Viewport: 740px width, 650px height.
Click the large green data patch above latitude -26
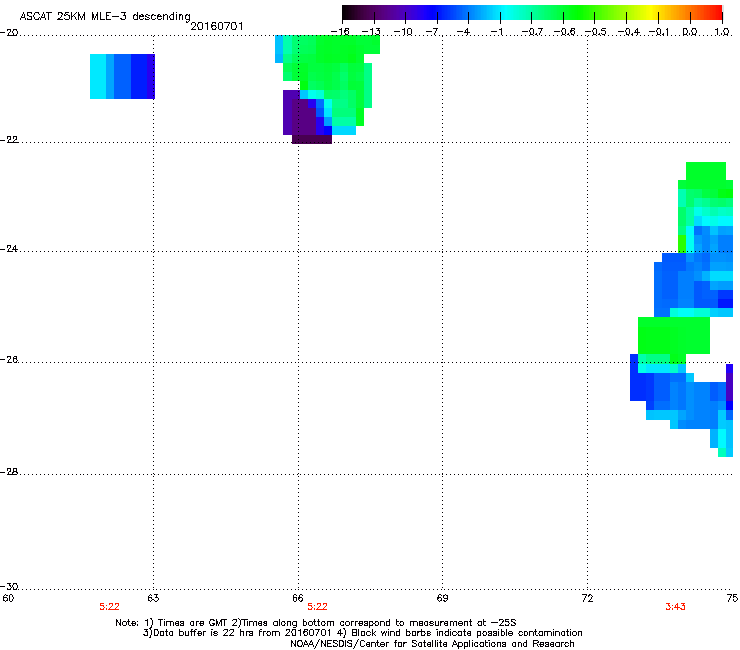pos(673,336)
